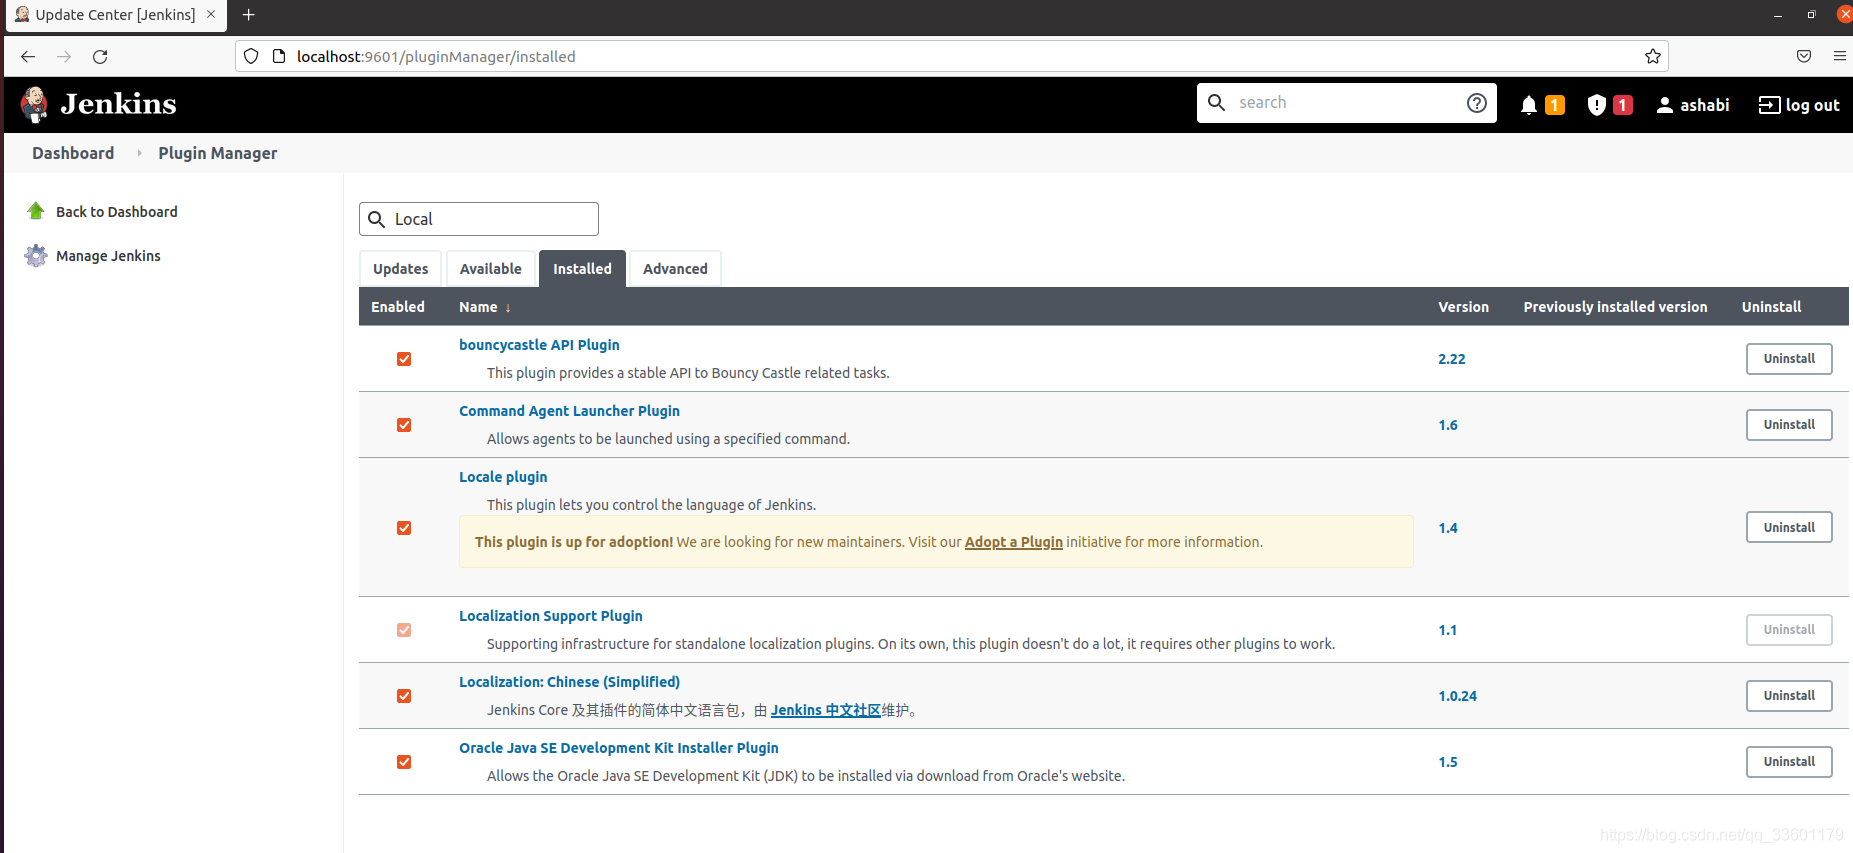Image resolution: width=1853 pixels, height=853 pixels.
Task: Follow the Jenkins 中文社区 link
Action: [x=825, y=710]
